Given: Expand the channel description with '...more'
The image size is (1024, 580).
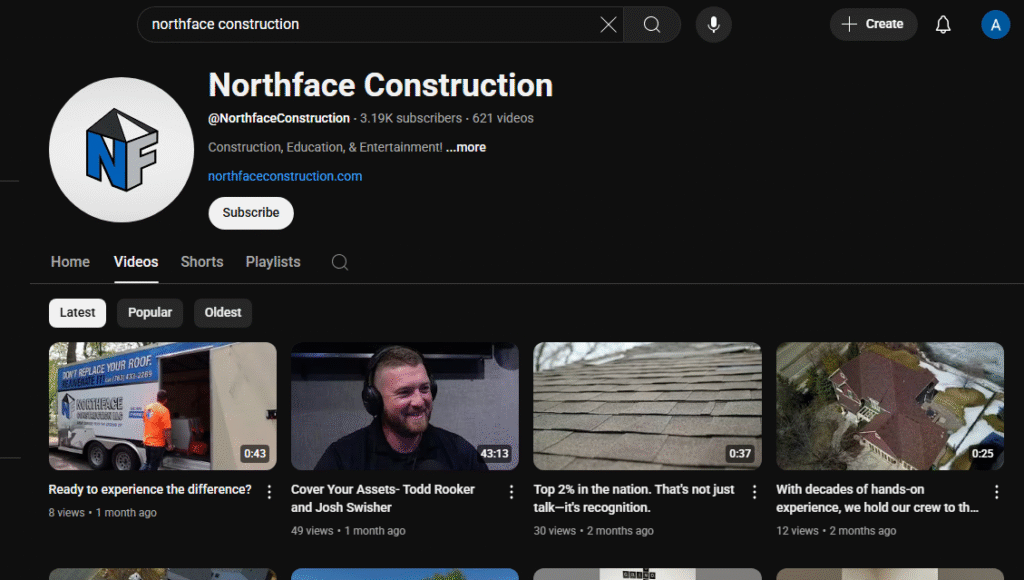Looking at the screenshot, I should (466, 146).
